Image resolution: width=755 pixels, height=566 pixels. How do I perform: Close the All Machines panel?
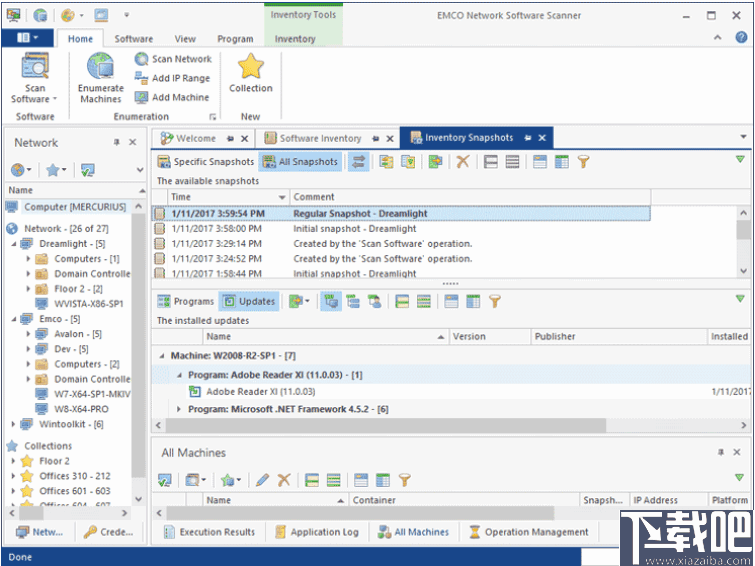[737, 452]
